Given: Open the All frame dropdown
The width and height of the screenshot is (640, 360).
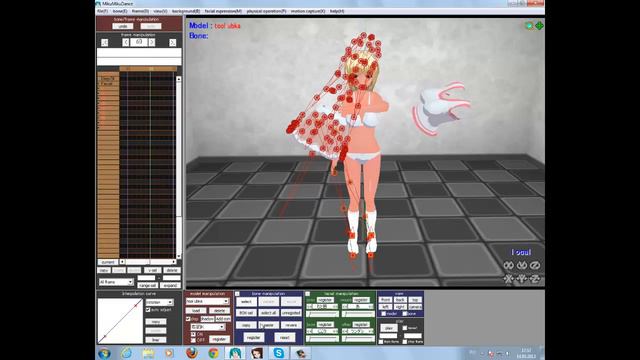Looking at the screenshot, I should pyautogui.click(x=116, y=282).
